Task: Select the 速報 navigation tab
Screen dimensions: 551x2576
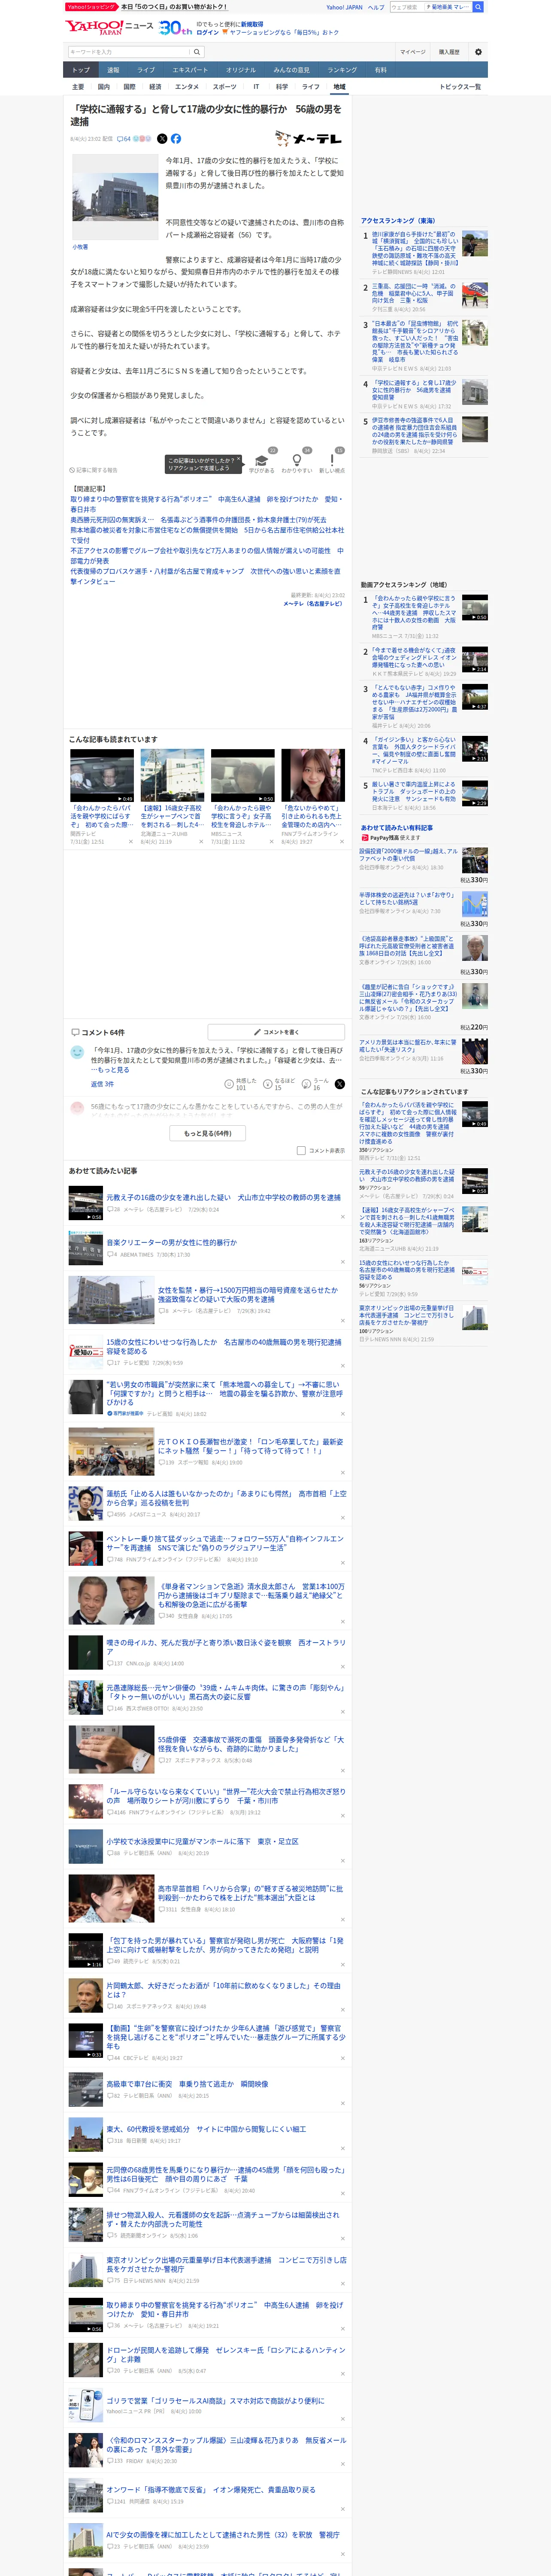Action: 113,70
